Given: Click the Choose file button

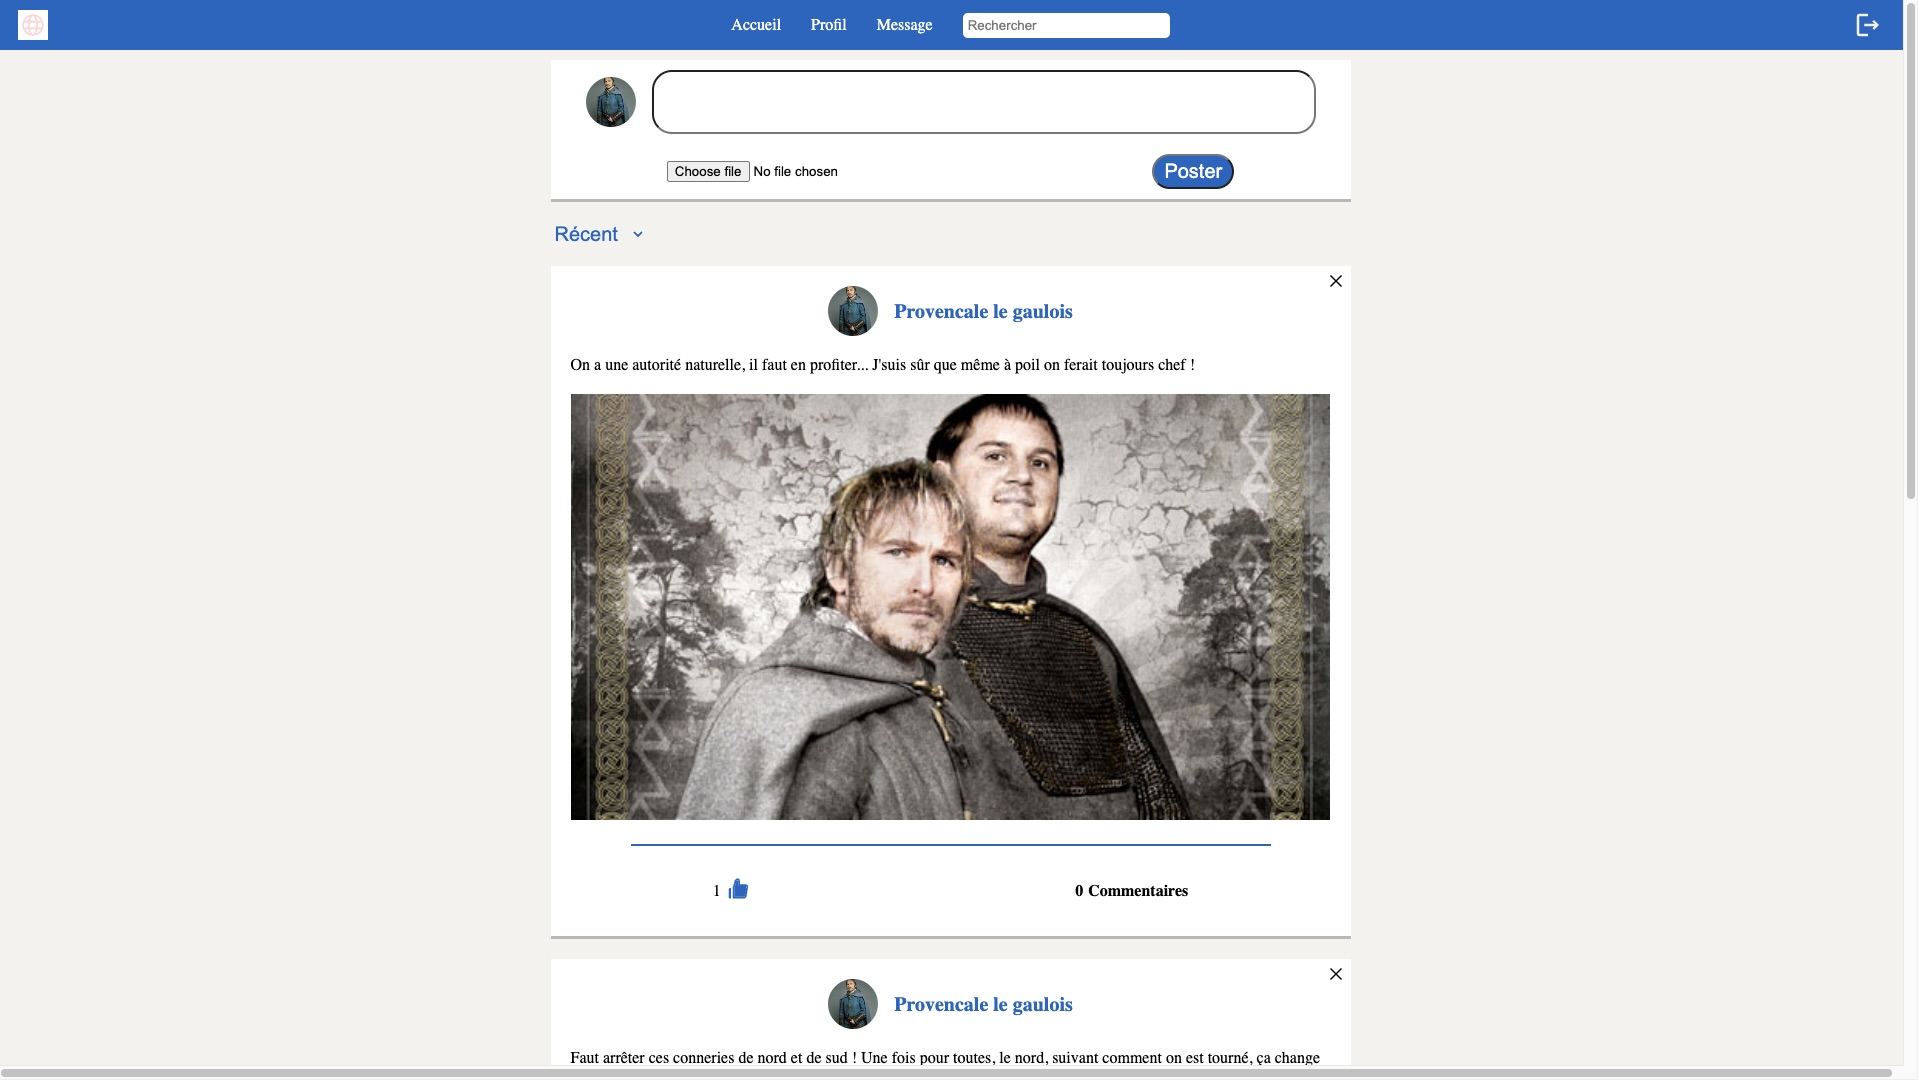Looking at the screenshot, I should pyautogui.click(x=708, y=172).
